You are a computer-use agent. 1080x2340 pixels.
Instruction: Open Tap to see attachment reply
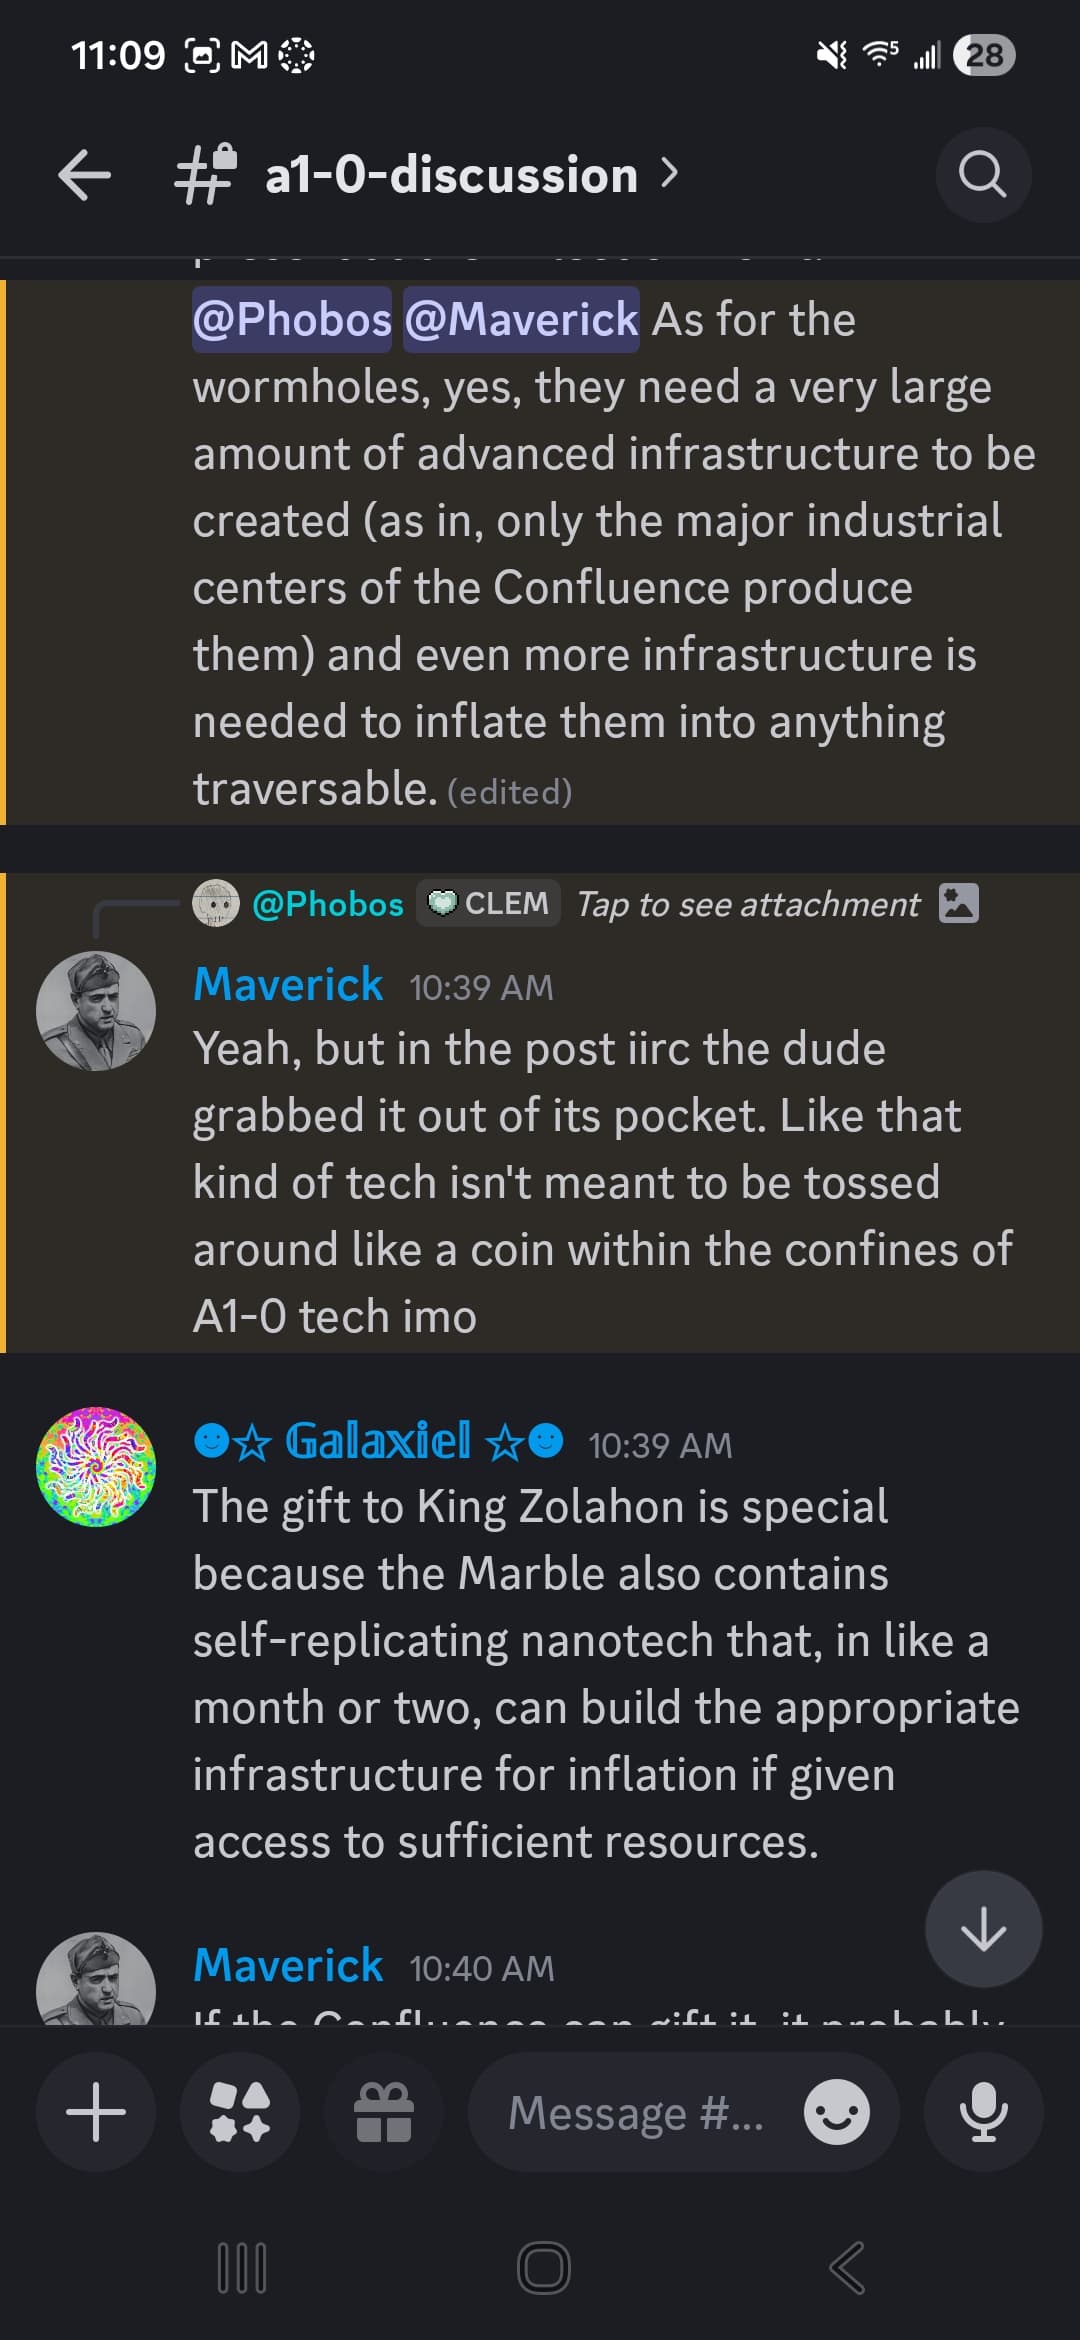pos(748,904)
